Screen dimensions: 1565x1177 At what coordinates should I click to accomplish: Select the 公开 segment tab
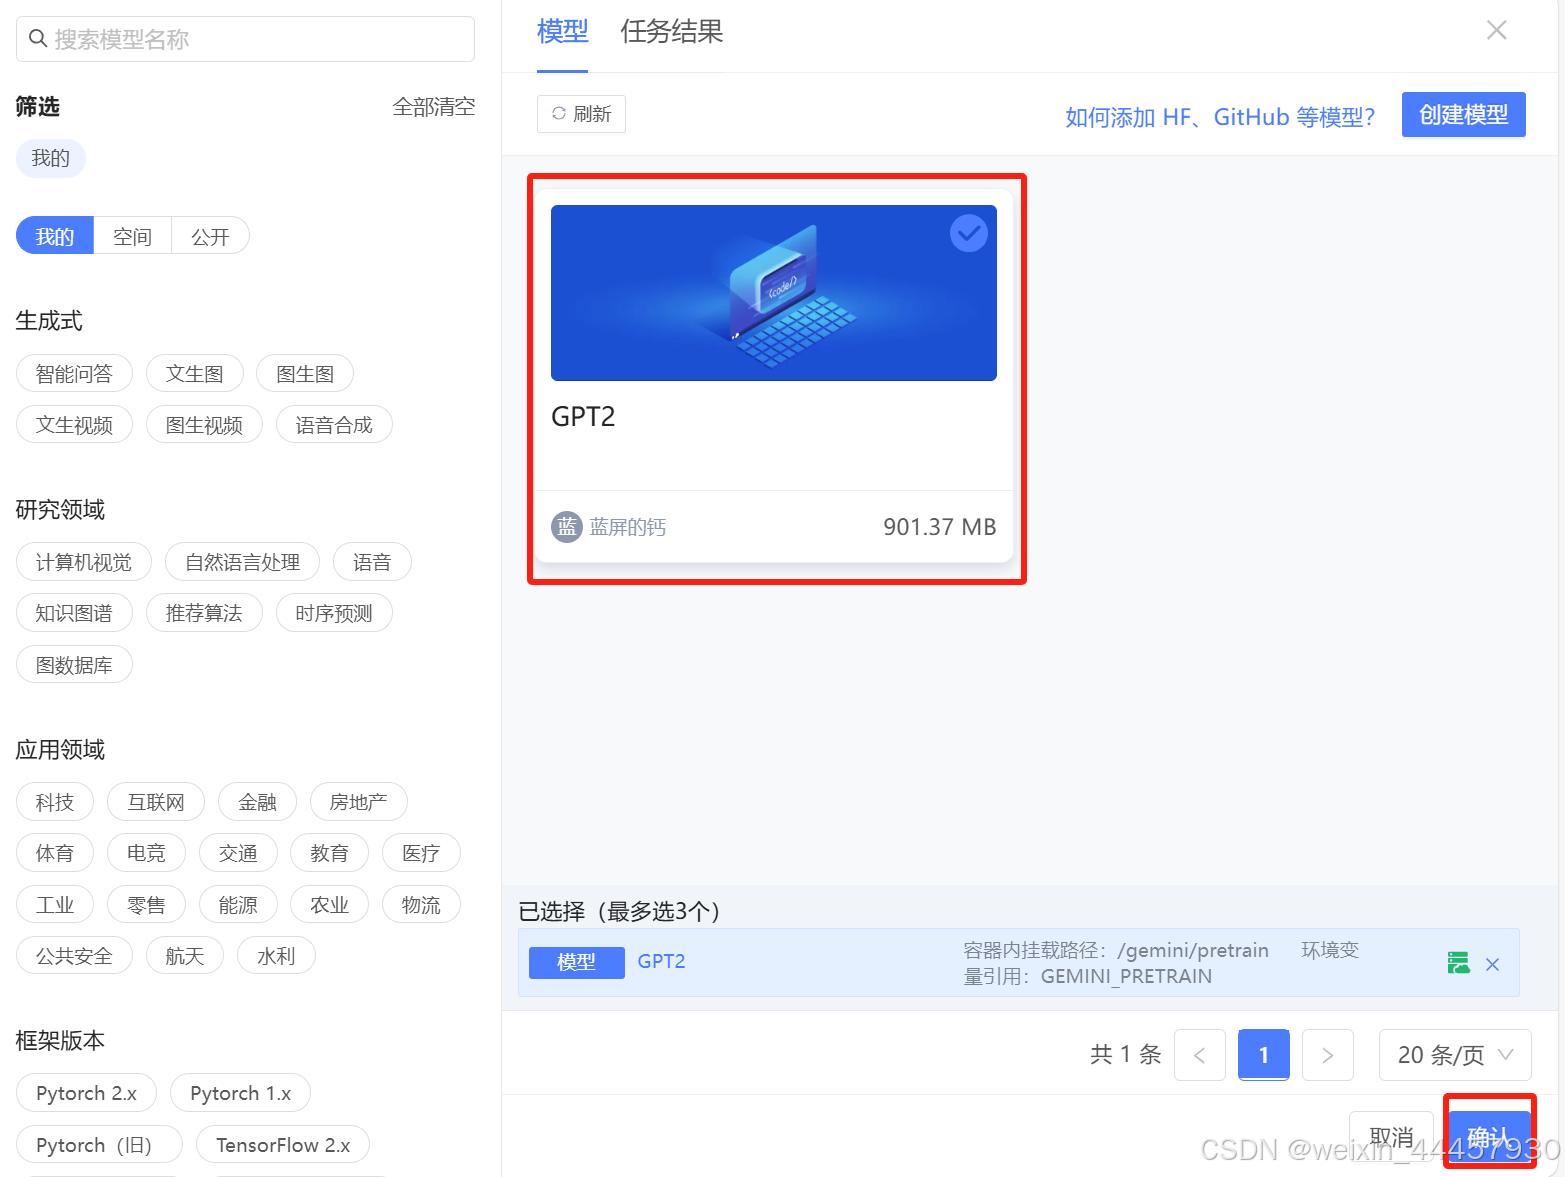coord(211,236)
